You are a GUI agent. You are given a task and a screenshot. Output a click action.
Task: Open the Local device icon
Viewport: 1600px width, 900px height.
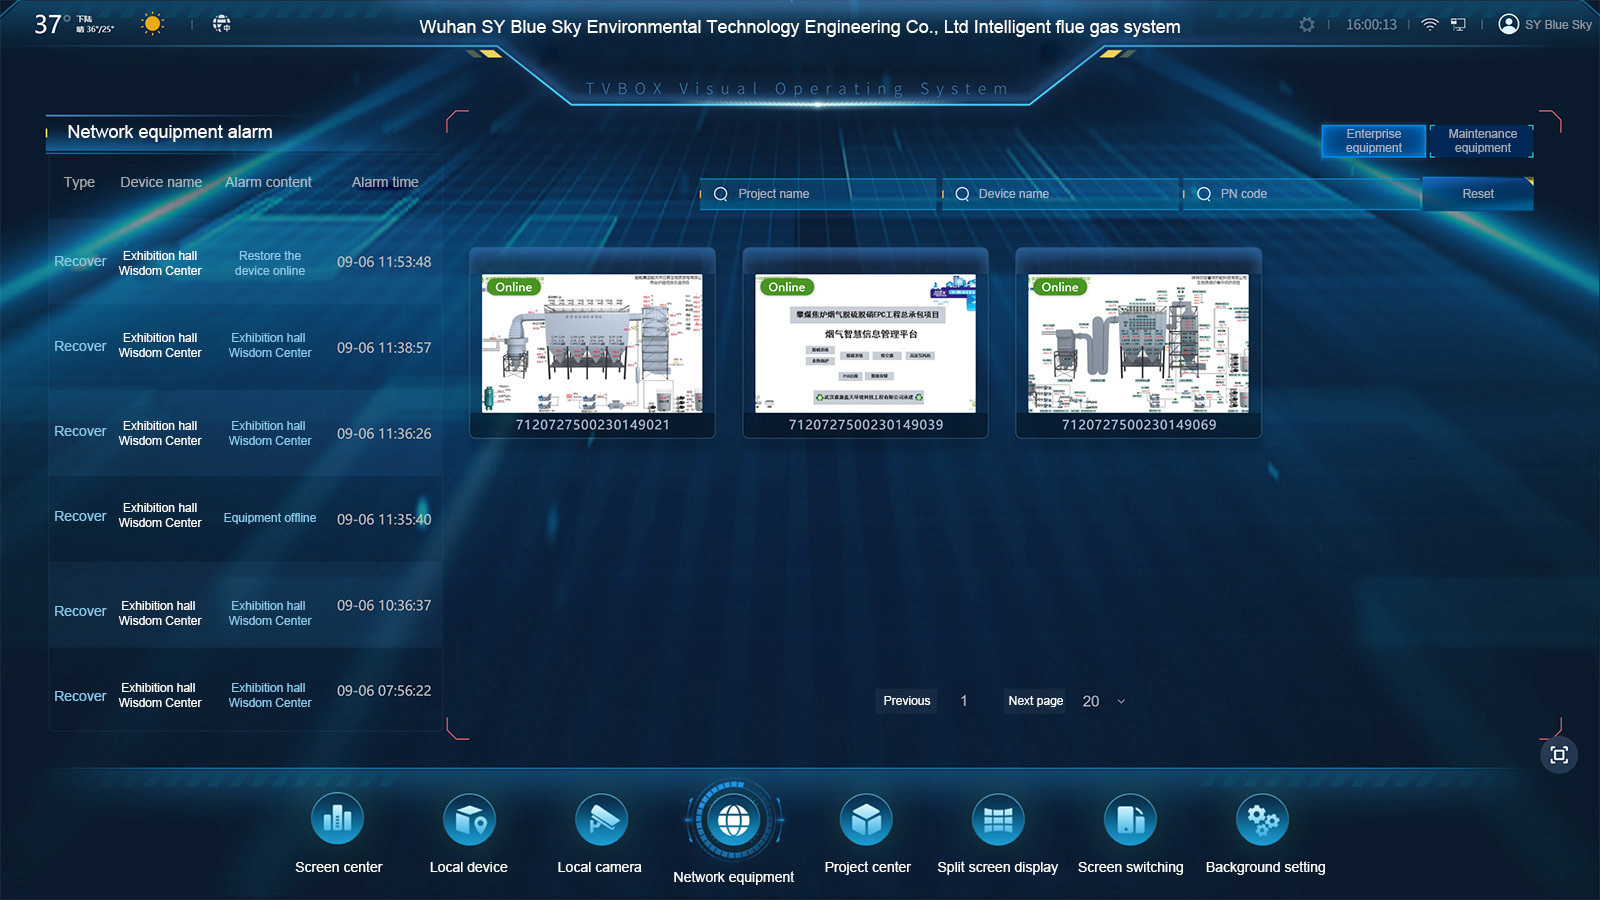pos(469,820)
